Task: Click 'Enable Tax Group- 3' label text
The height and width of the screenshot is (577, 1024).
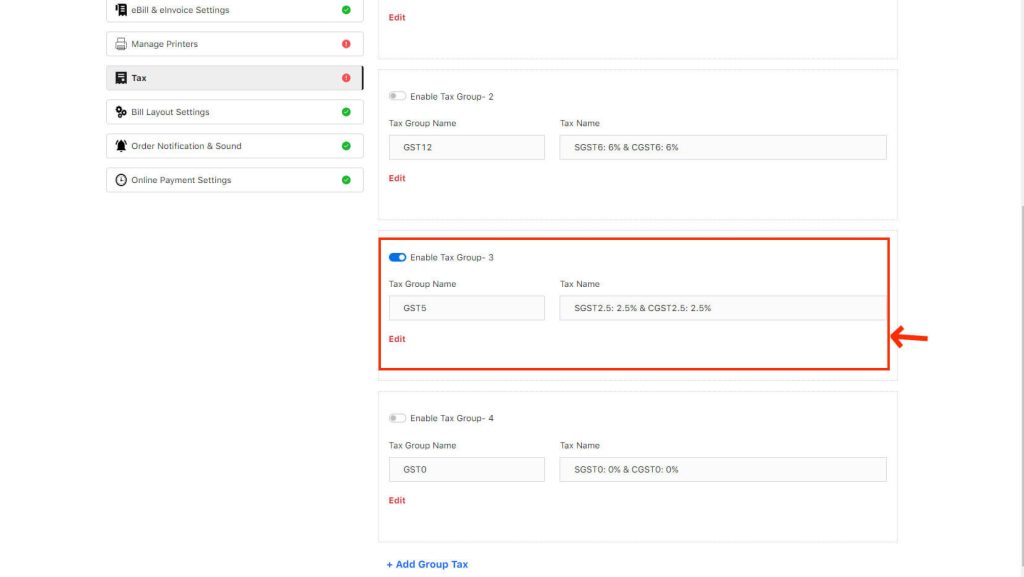Action: tap(452, 257)
